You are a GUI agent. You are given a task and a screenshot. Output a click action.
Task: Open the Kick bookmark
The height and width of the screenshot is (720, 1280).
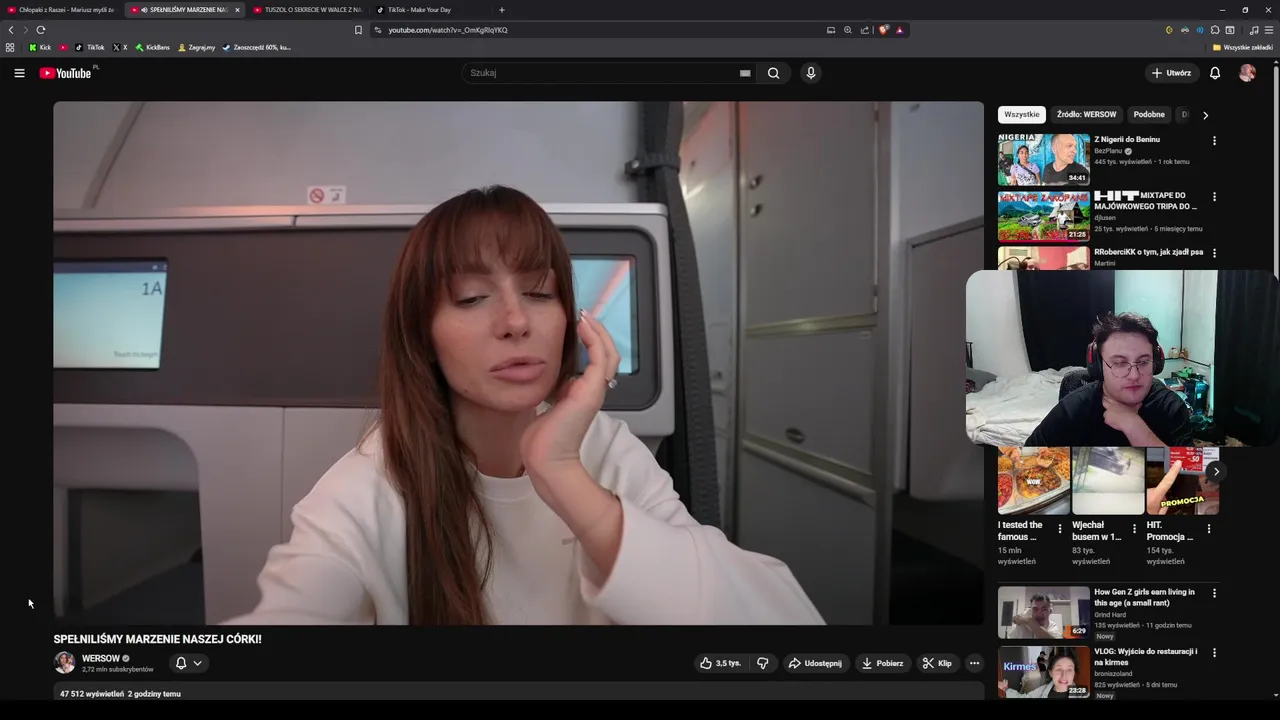tap(40, 47)
